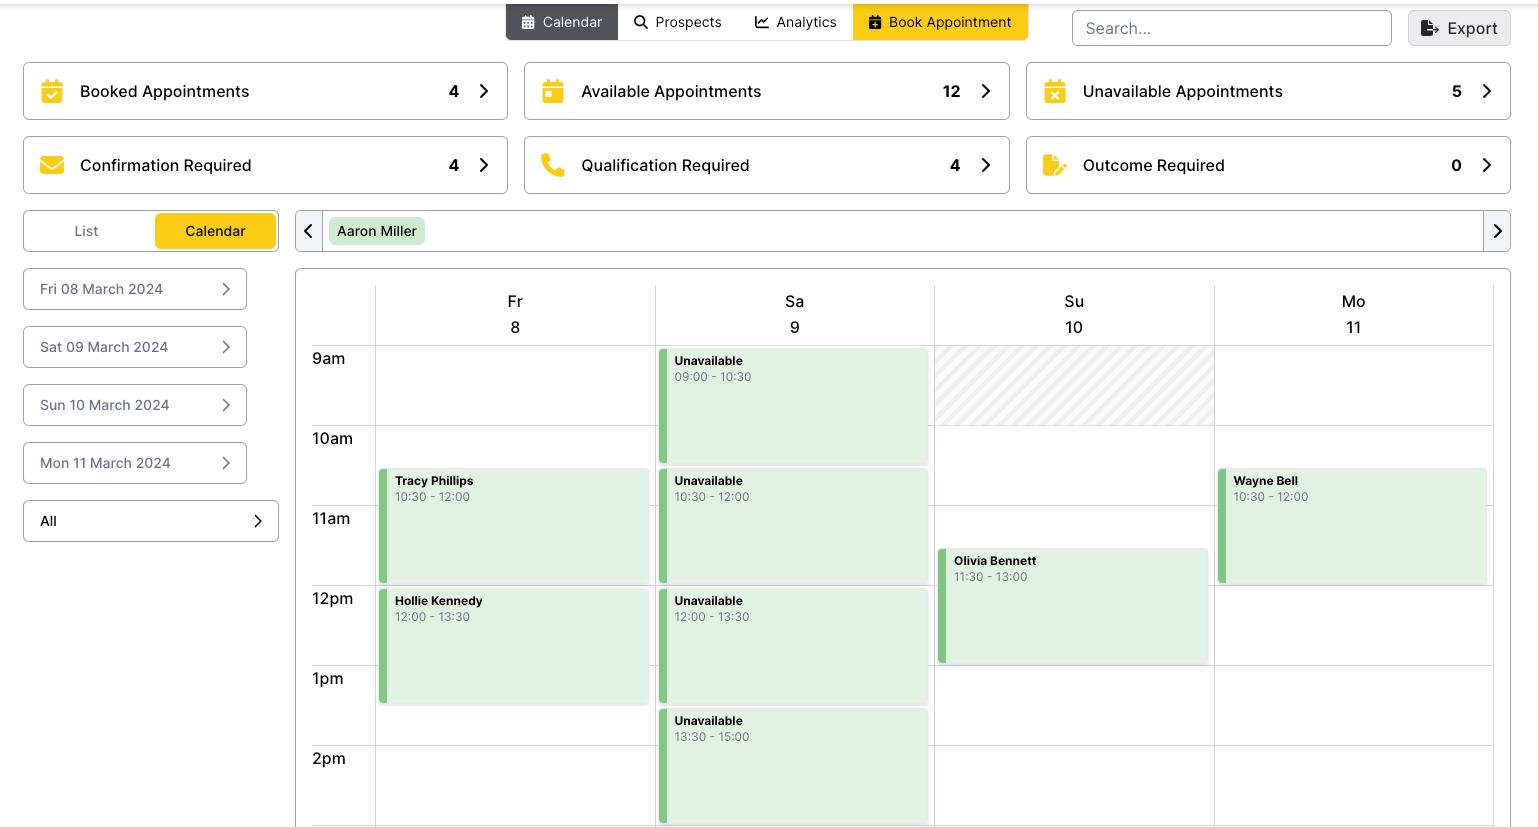
Task: Click the Export button
Action: 1459,28
